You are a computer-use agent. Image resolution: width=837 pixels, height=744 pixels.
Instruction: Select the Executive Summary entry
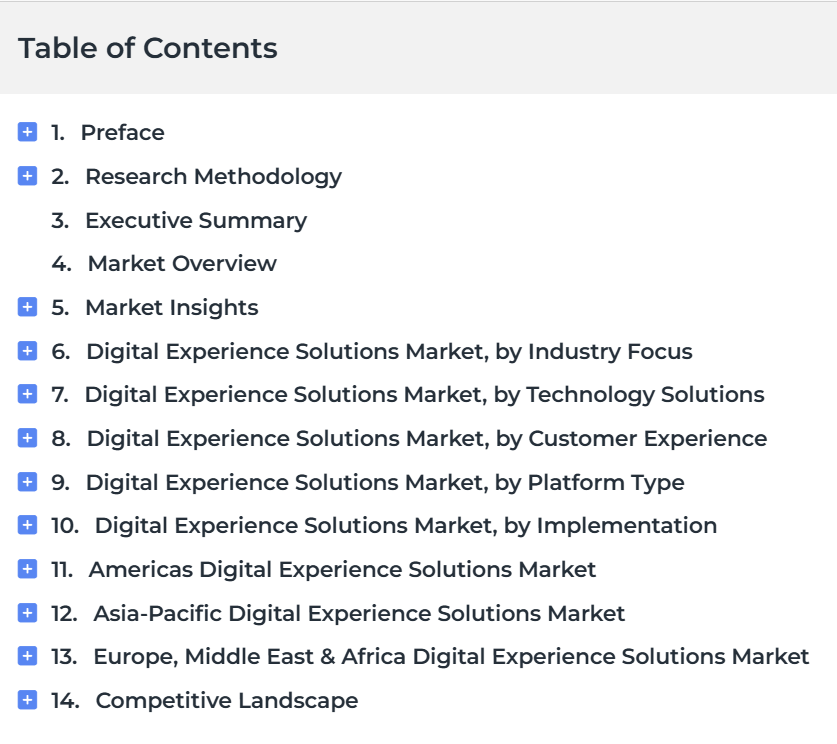click(x=196, y=220)
